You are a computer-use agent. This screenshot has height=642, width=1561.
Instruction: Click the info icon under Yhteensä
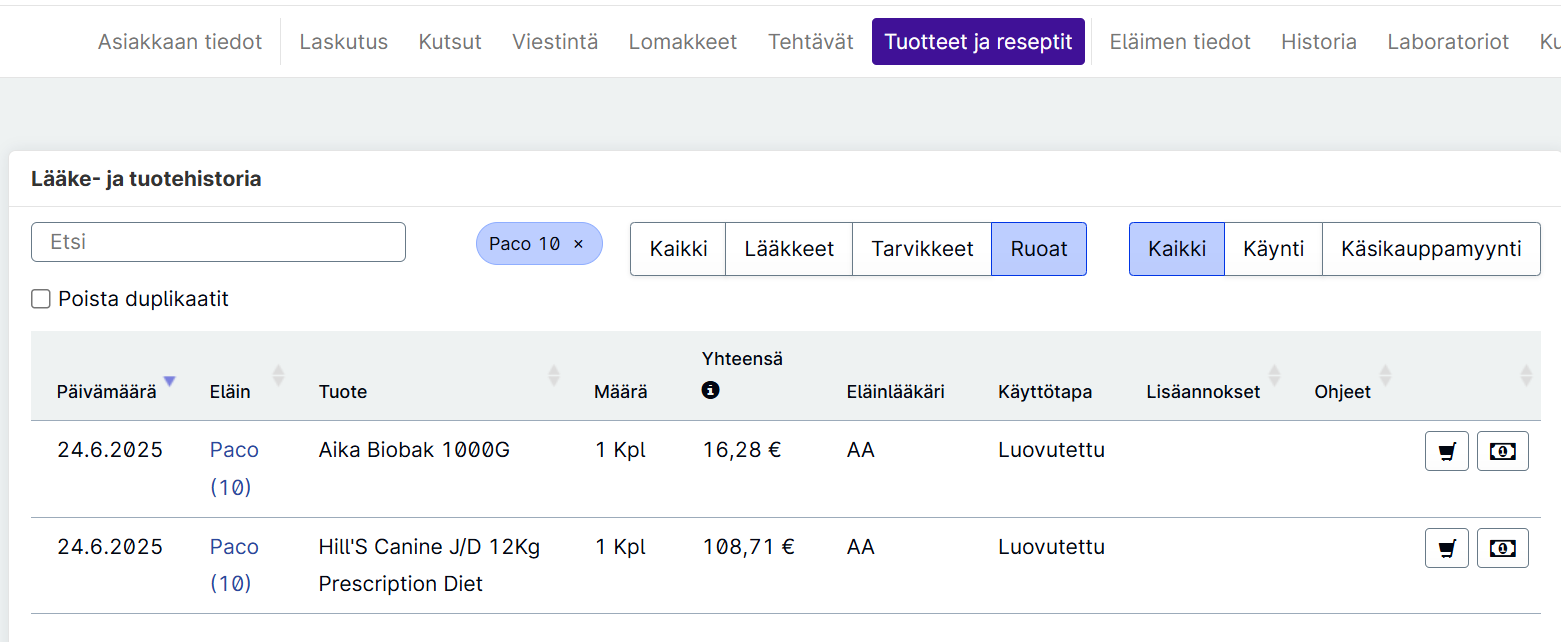[711, 390]
